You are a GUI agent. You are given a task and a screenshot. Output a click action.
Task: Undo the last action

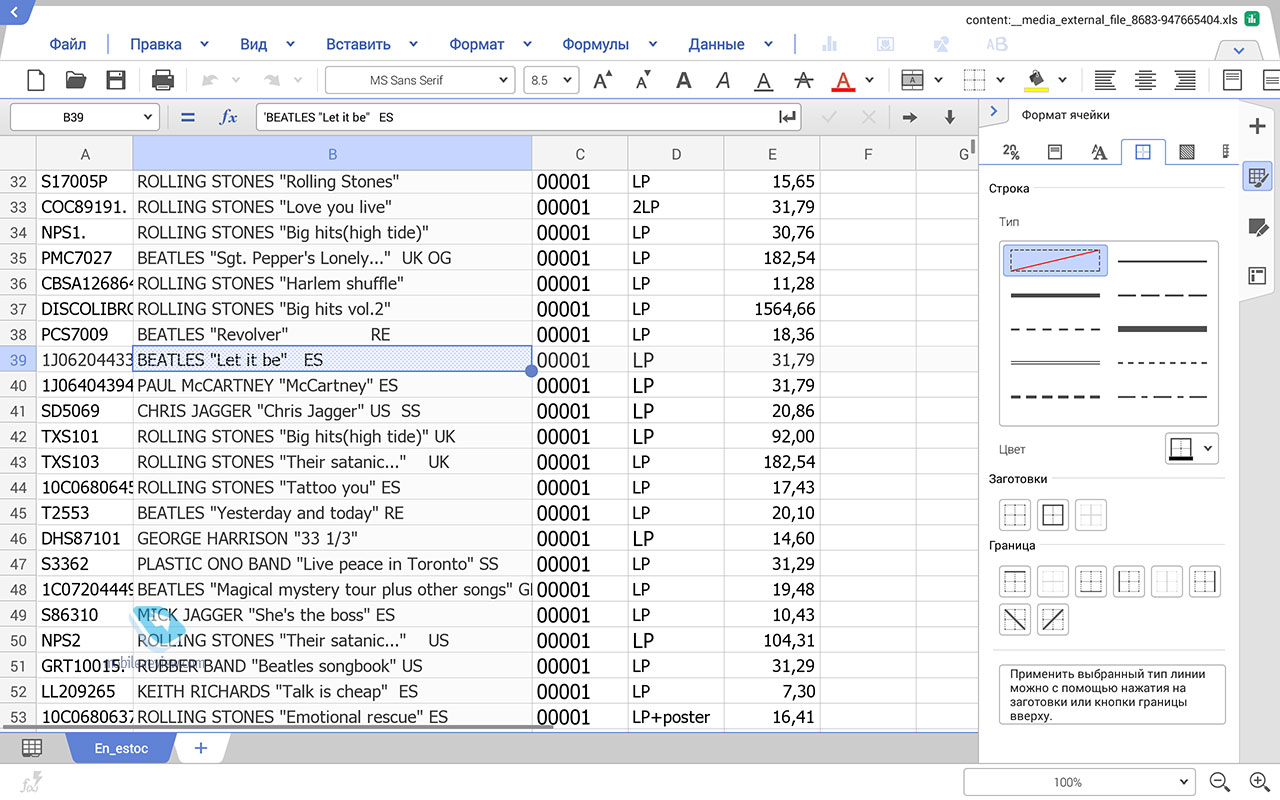(x=210, y=80)
